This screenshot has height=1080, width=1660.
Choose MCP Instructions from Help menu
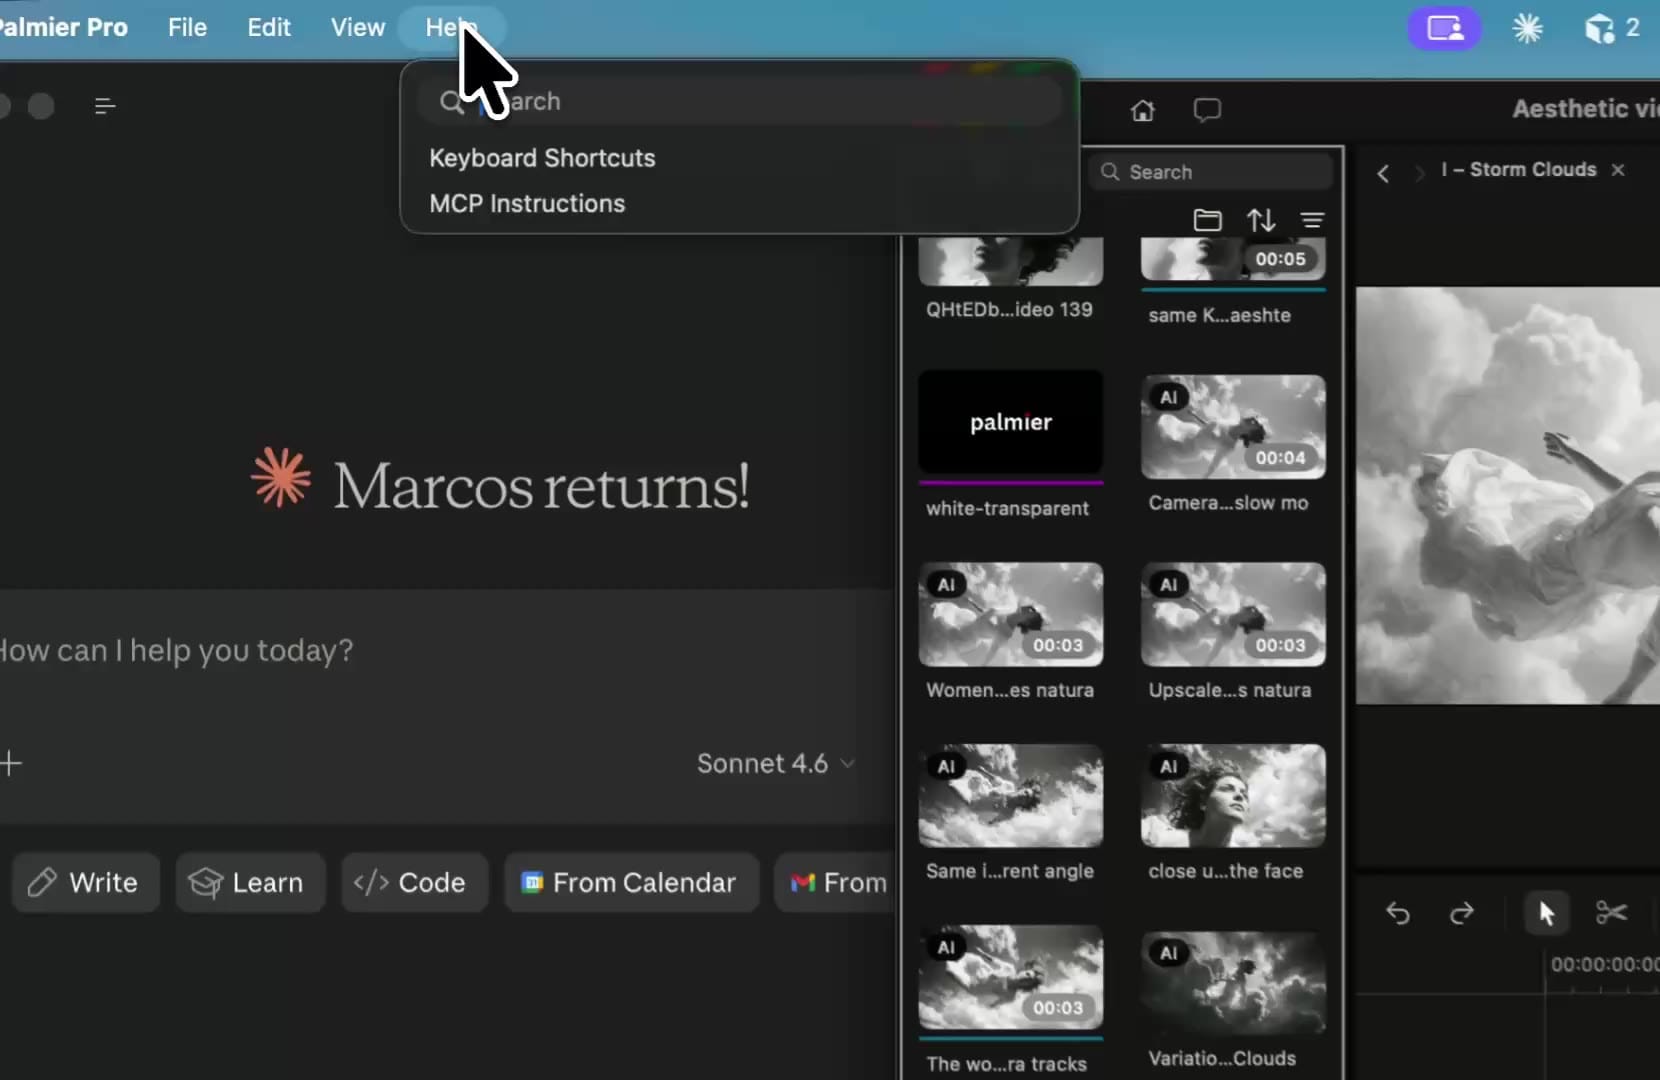click(x=527, y=203)
